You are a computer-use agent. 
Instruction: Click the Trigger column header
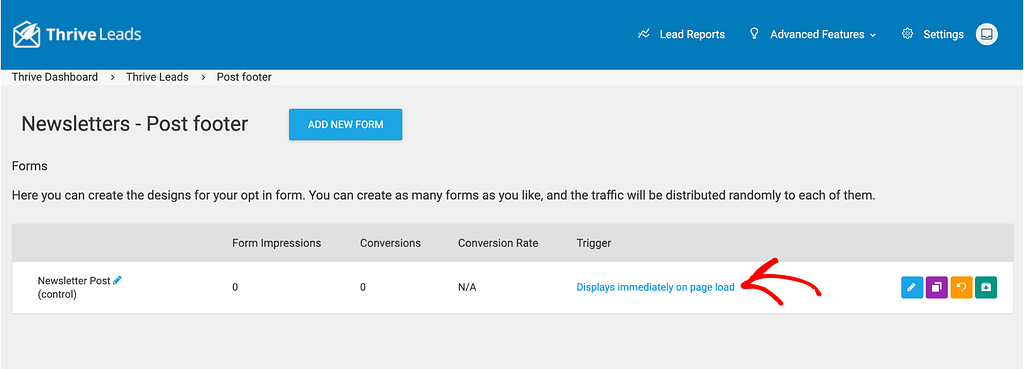point(594,243)
